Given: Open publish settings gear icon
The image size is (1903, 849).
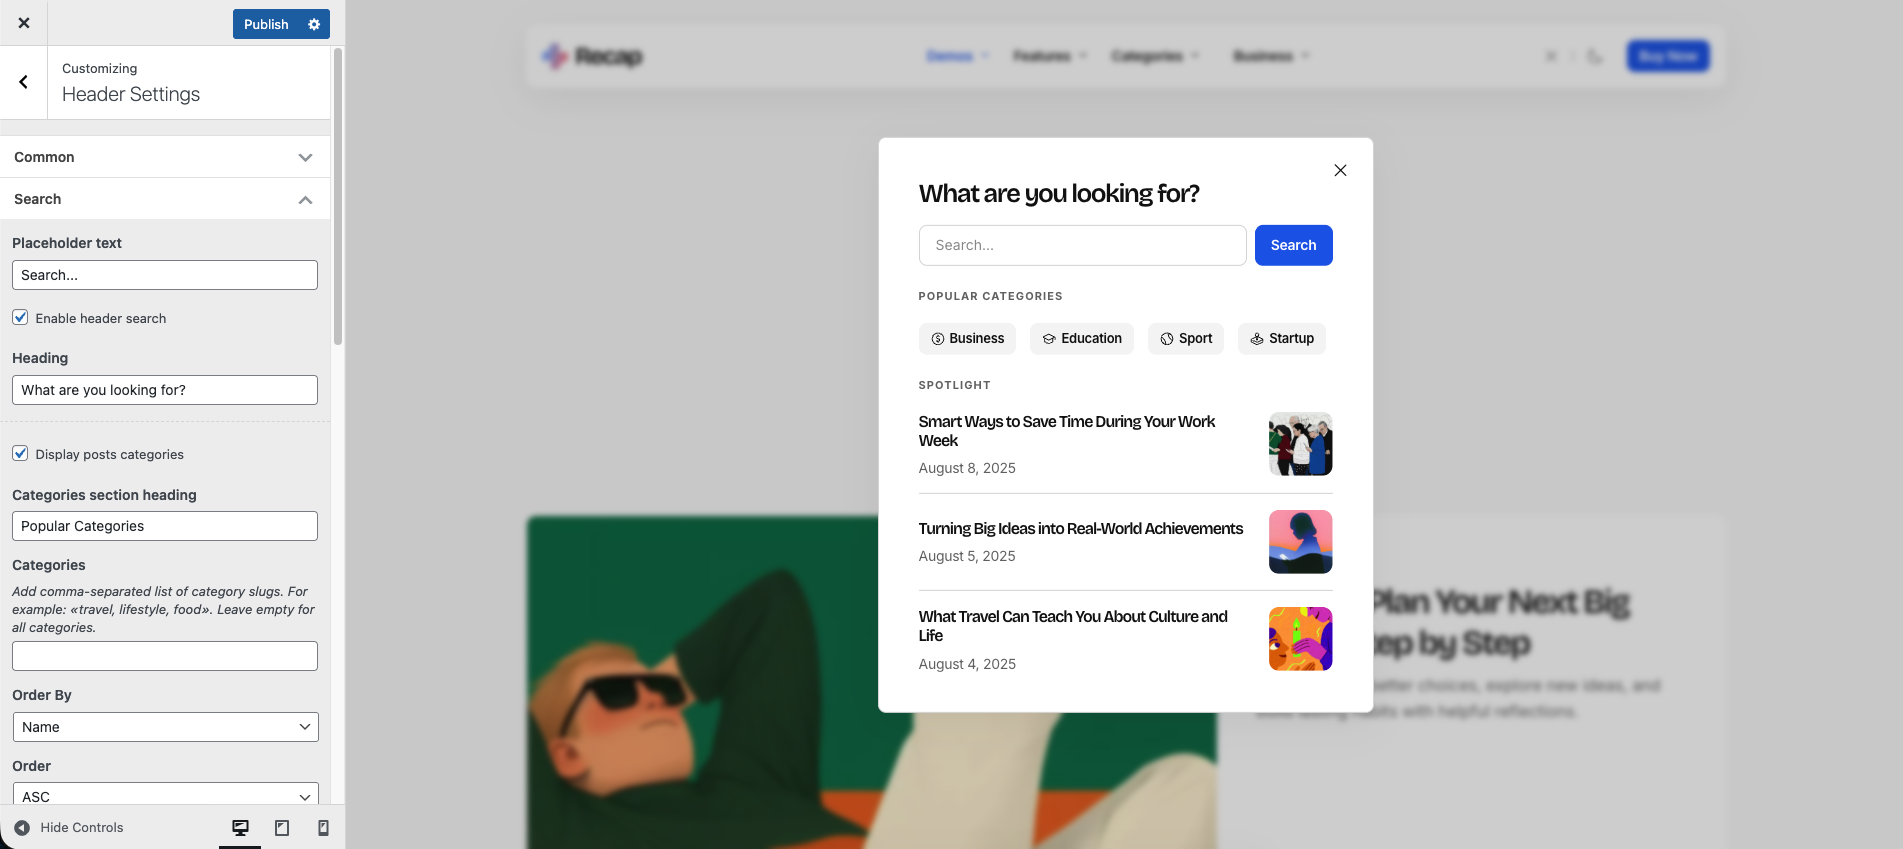Looking at the screenshot, I should pos(314,24).
